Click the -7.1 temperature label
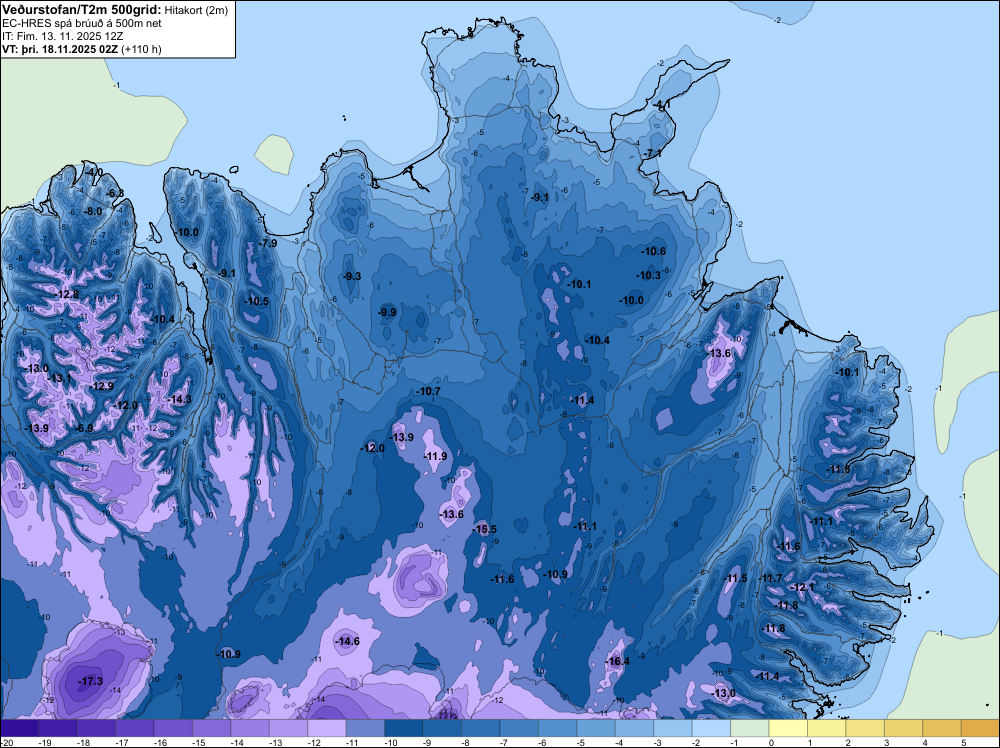 (x=652, y=154)
